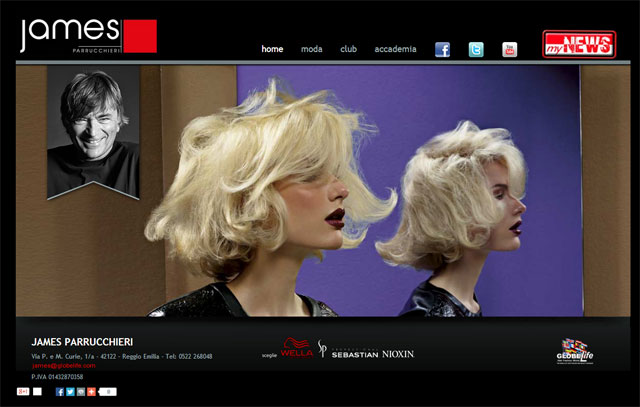Click the Nioxin logo
The width and height of the screenshot is (640, 407).
(x=398, y=354)
